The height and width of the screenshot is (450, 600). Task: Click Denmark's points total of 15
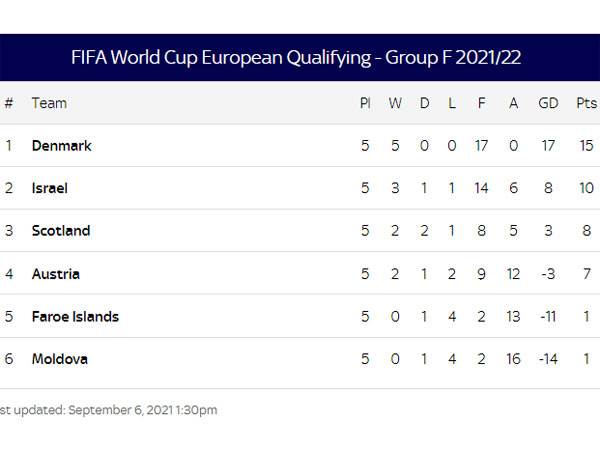[x=586, y=146]
